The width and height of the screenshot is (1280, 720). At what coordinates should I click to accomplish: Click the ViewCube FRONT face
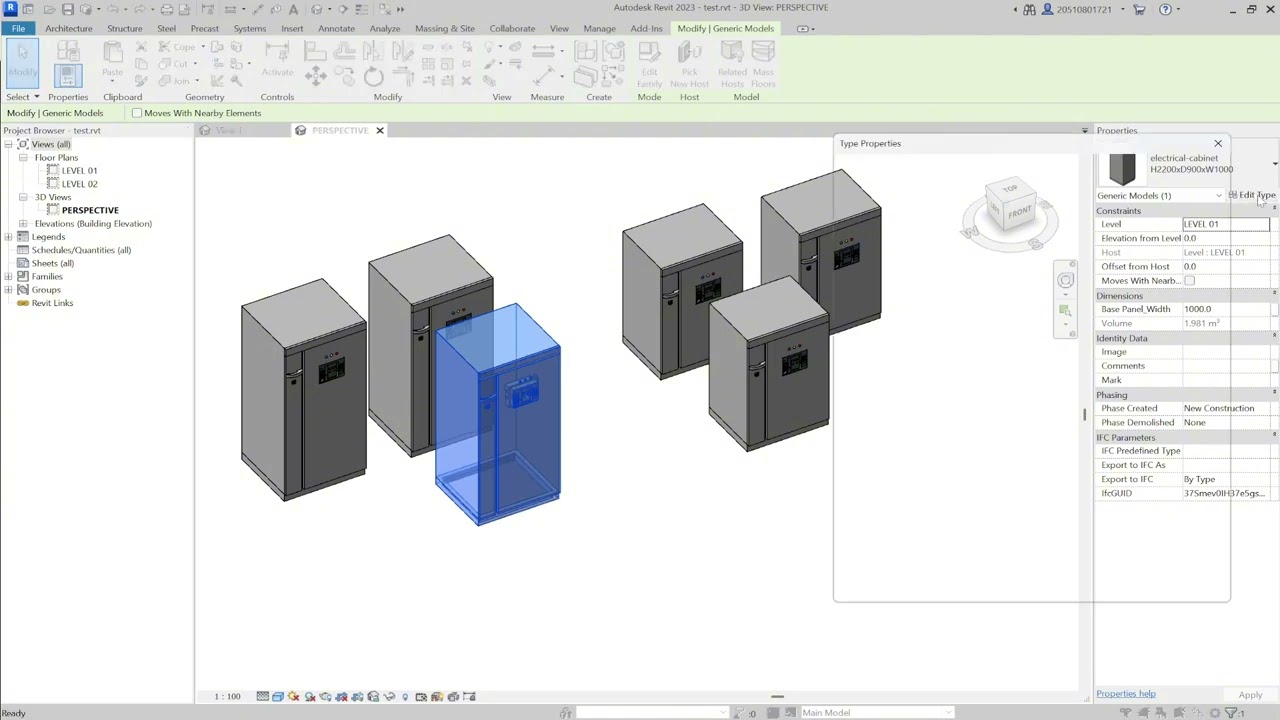(x=1019, y=212)
